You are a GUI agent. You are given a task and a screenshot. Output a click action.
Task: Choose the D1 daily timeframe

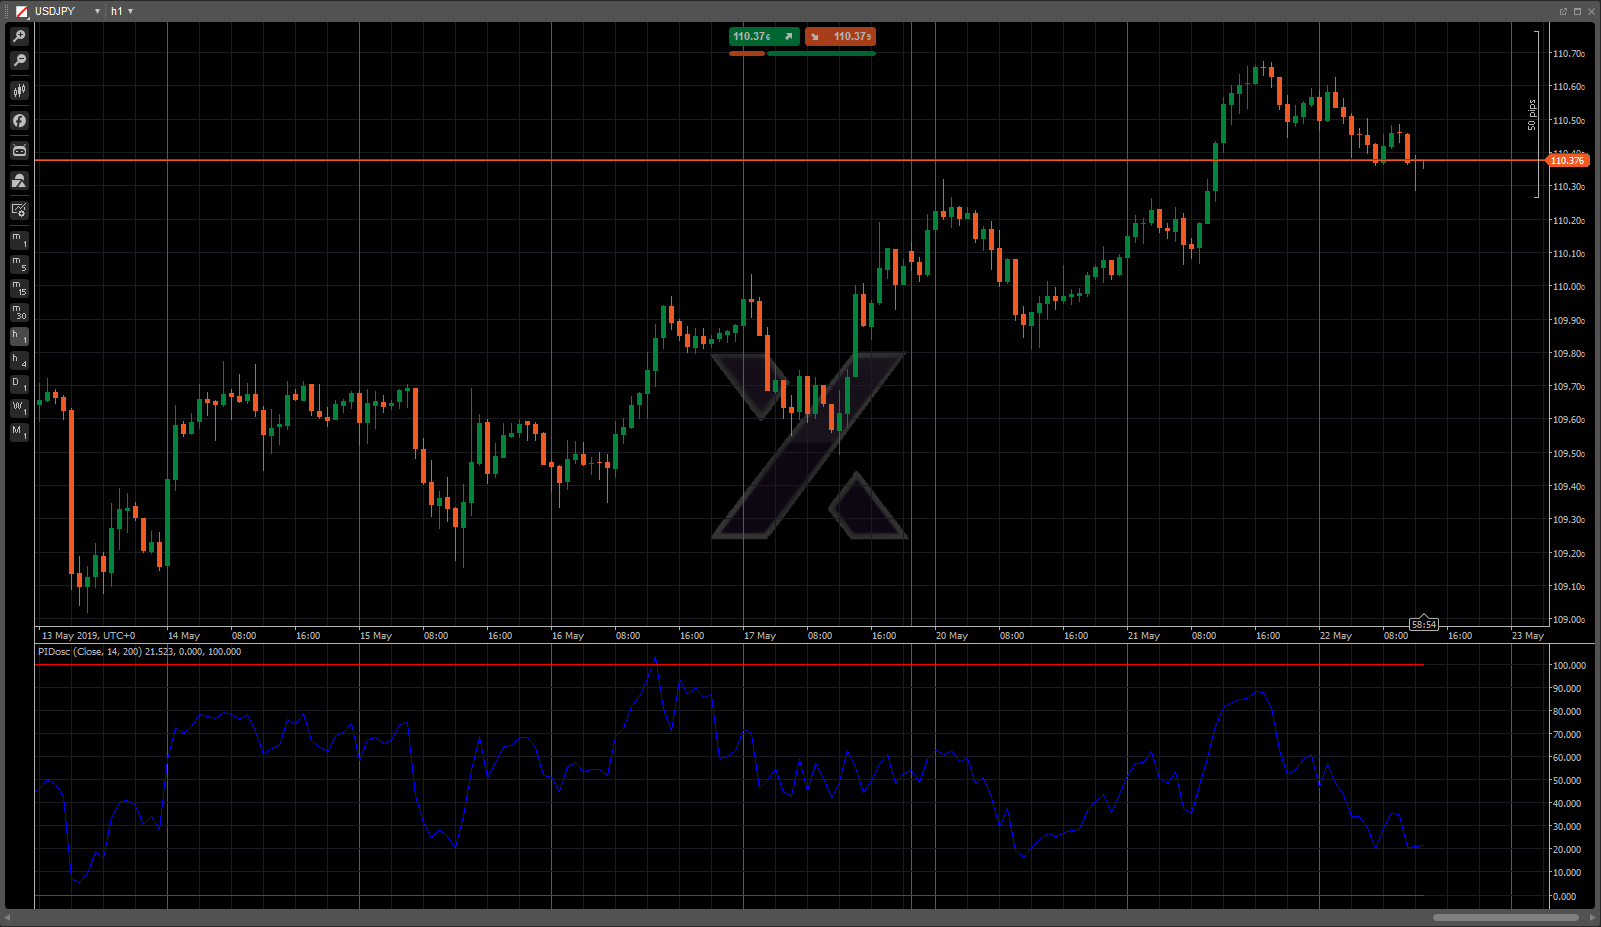pyautogui.click(x=19, y=384)
